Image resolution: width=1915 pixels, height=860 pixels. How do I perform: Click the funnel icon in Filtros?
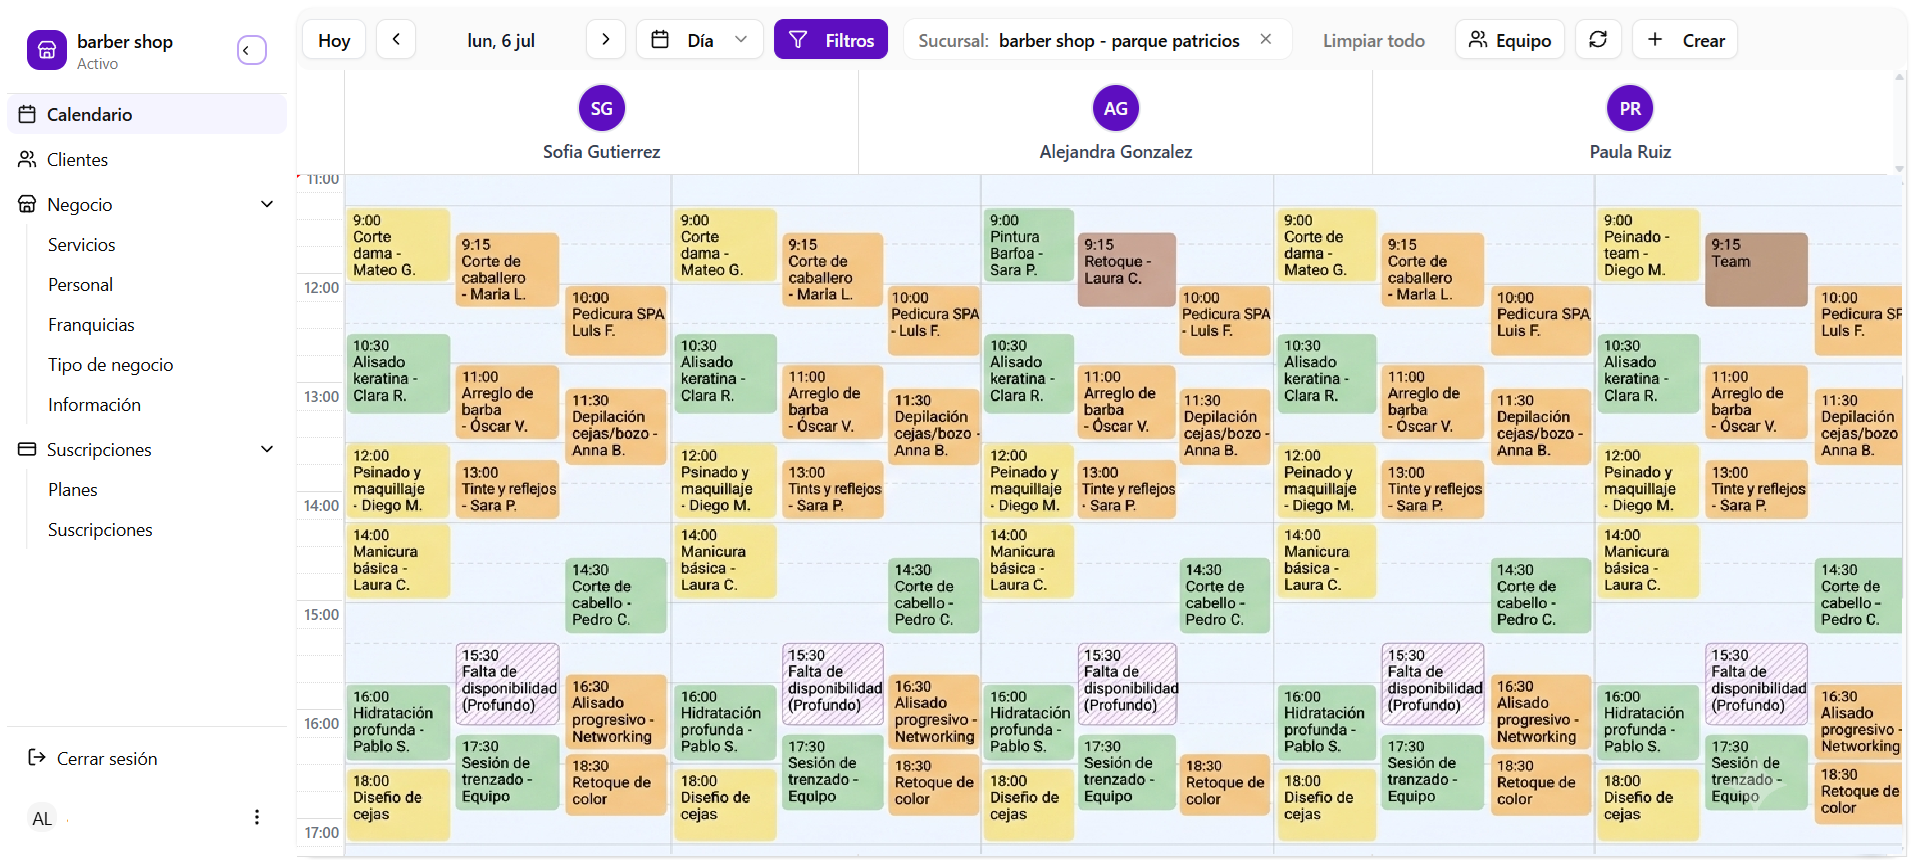click(798, 40)
